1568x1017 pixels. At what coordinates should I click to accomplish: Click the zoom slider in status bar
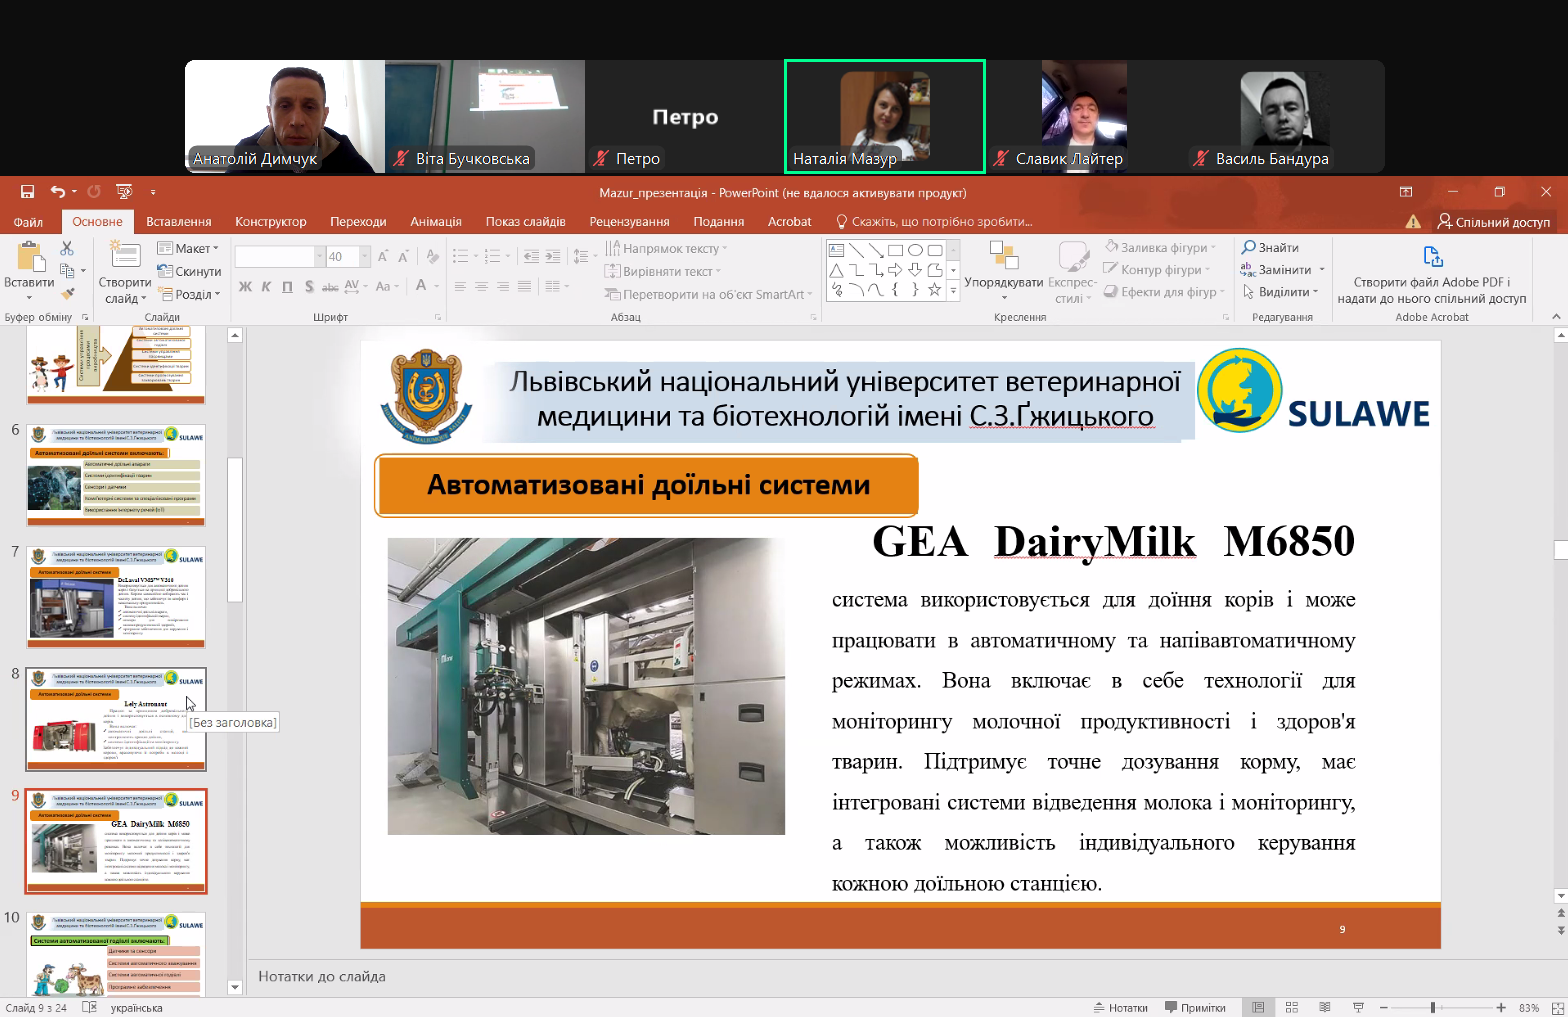[1433, 1007]
